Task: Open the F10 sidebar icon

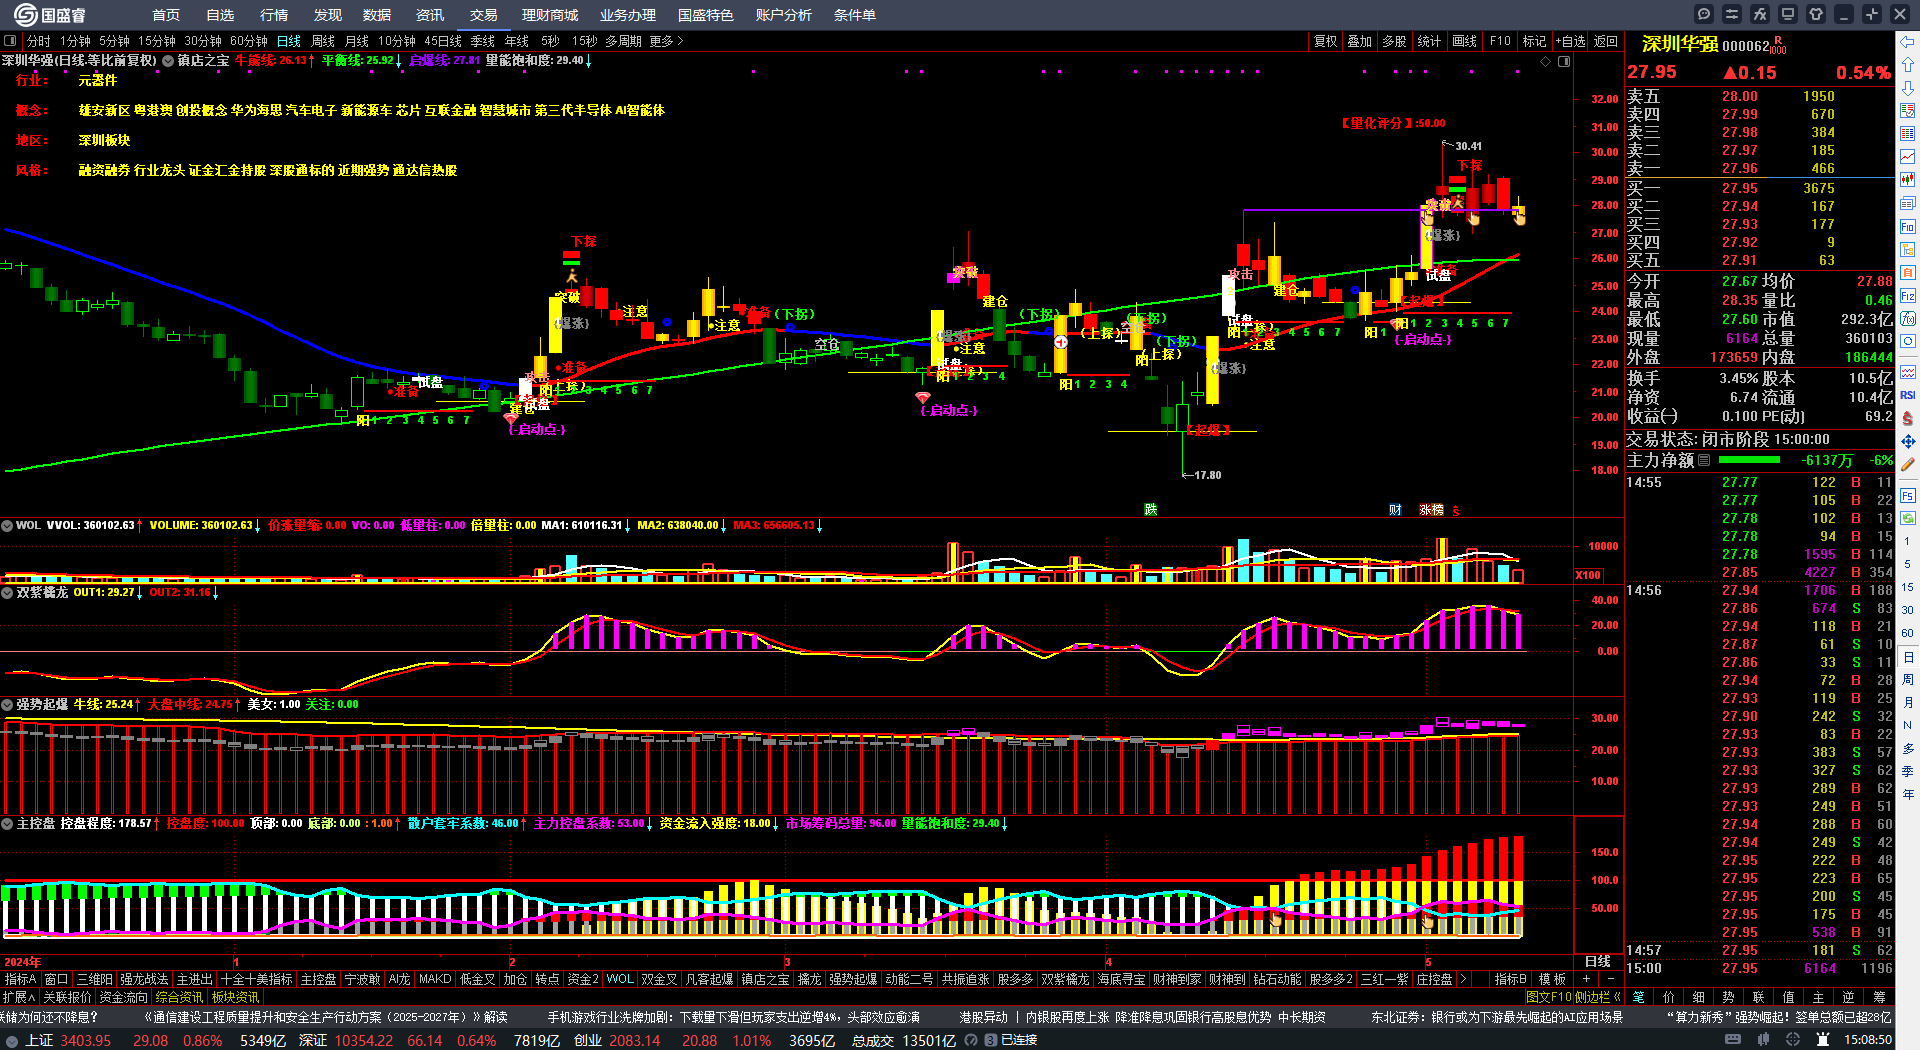Action: click(1908, 227)
